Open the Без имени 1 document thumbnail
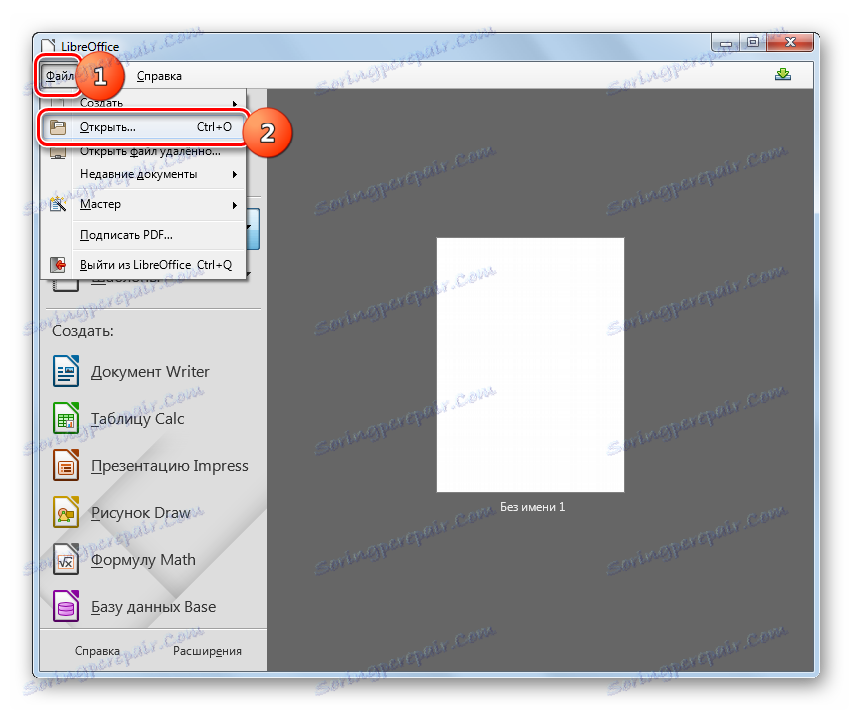Image resolution: width=853 pixels, height=711 pixels. click(530, 365)
